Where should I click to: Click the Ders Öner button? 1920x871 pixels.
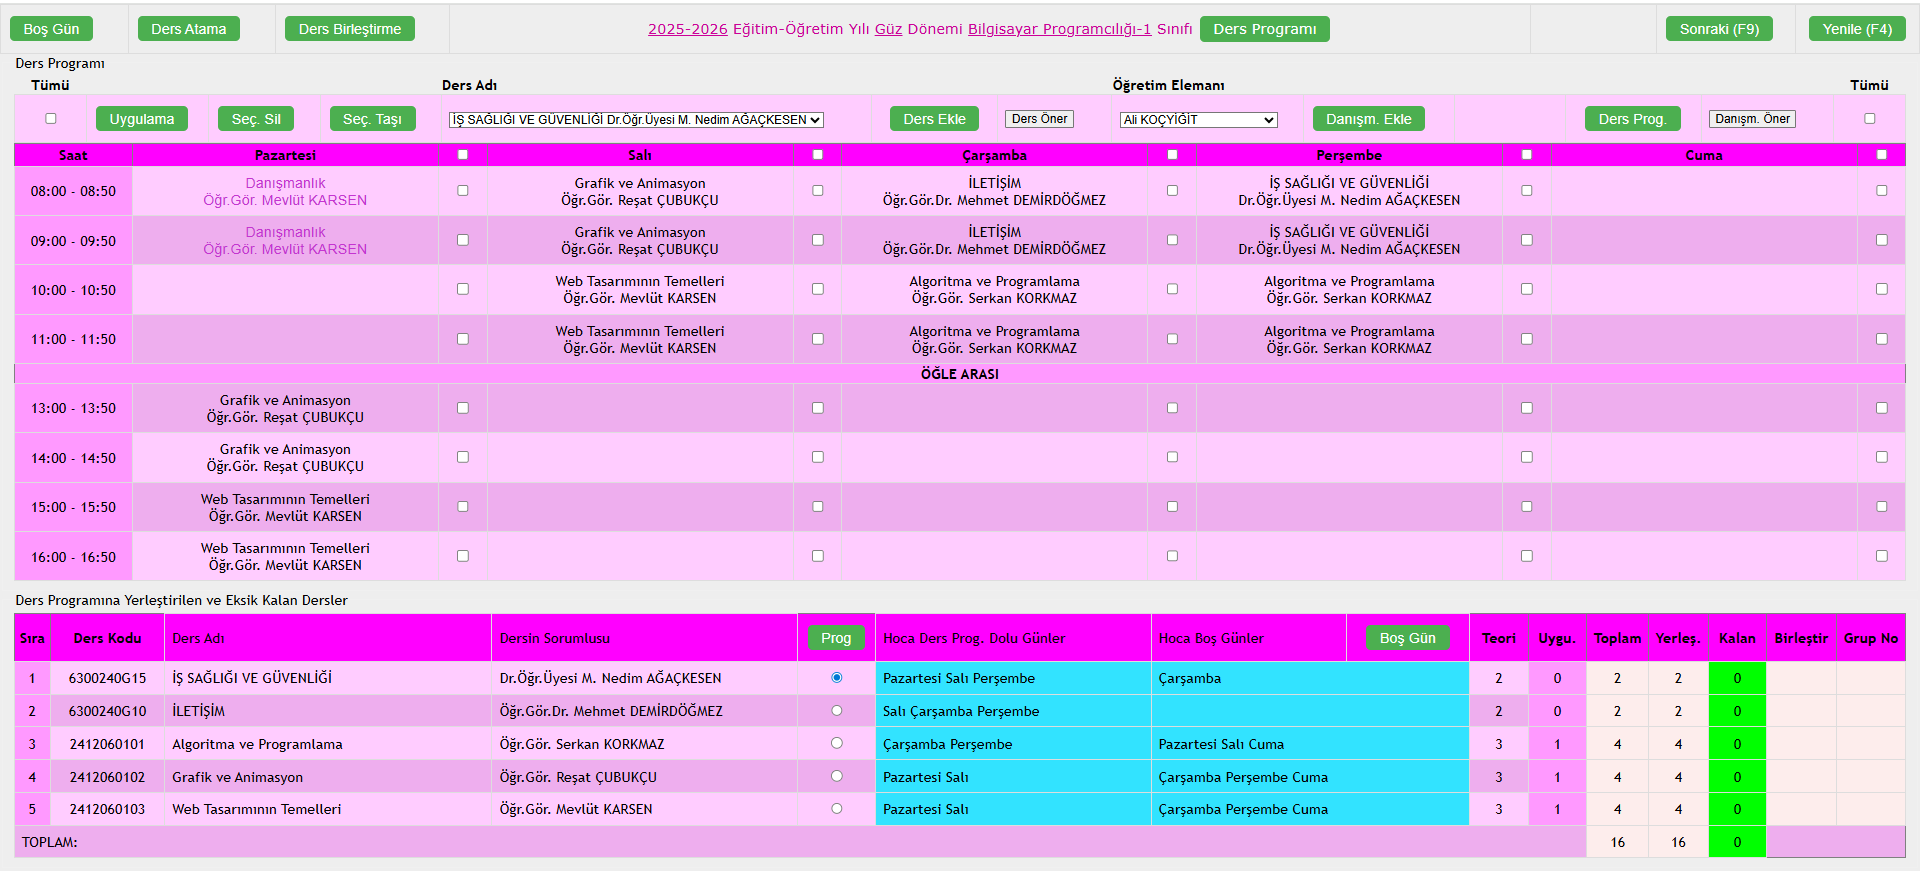[x=1039, y=119]
